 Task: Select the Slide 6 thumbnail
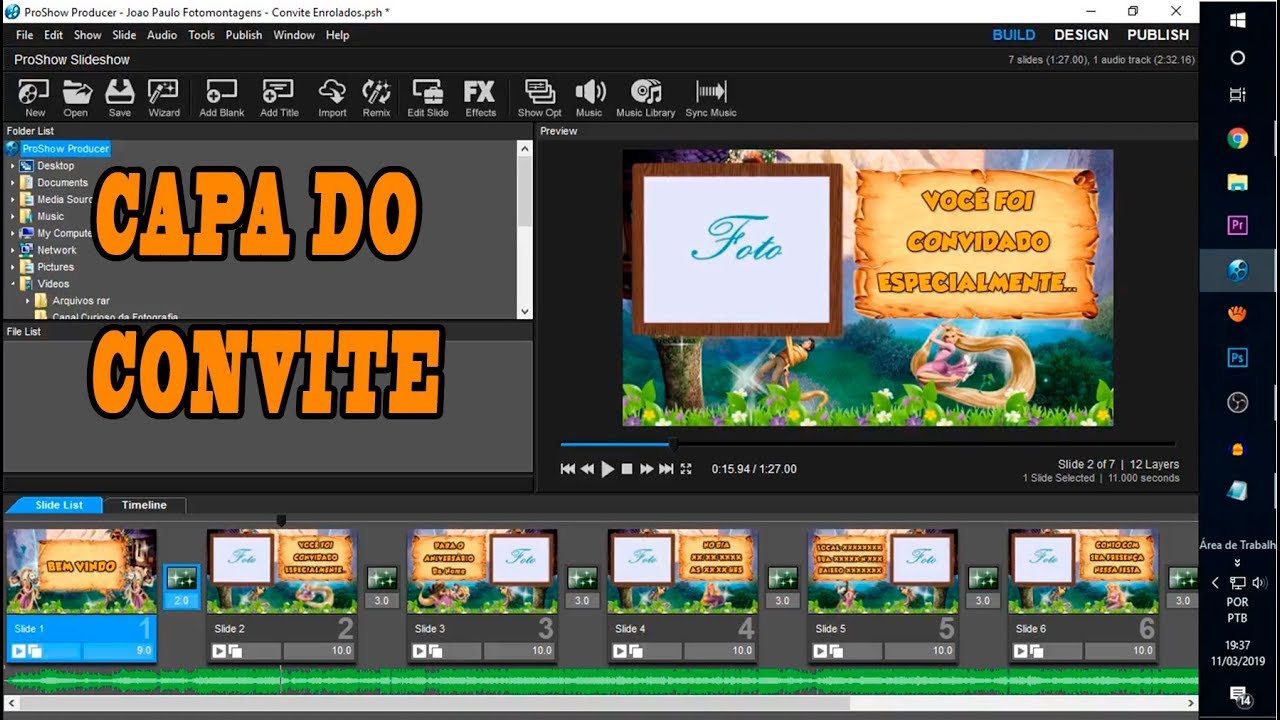click(1083, 570)
